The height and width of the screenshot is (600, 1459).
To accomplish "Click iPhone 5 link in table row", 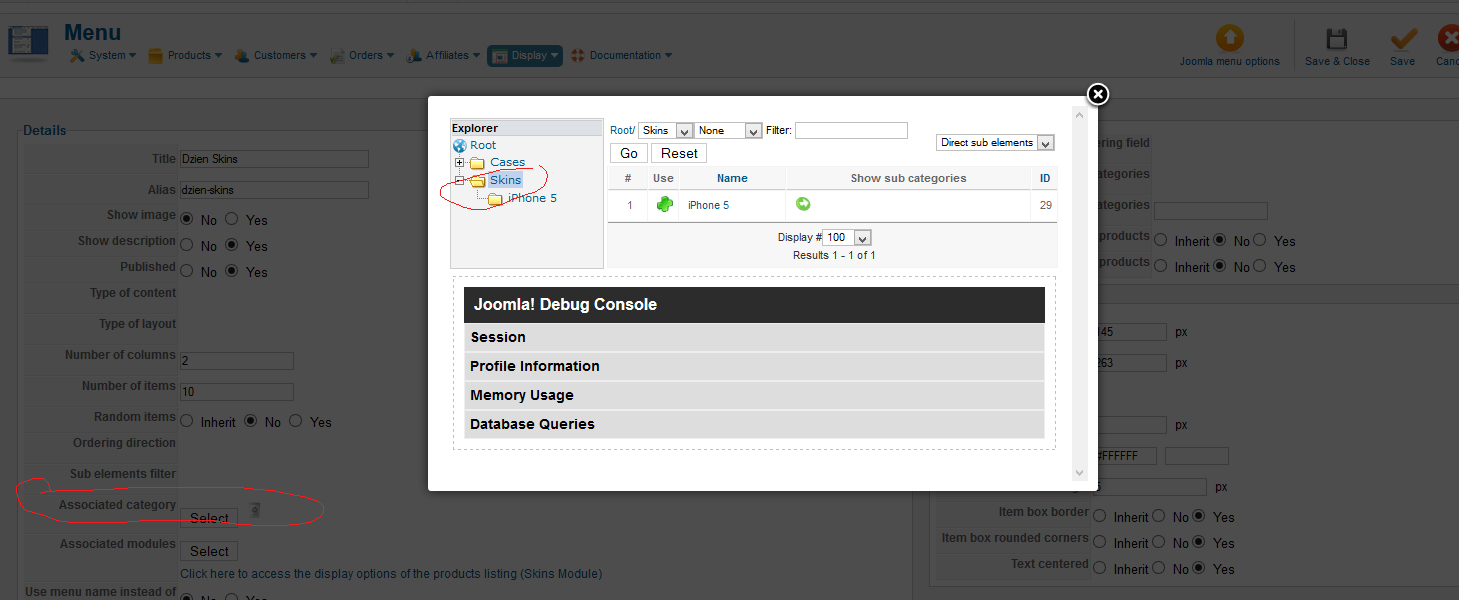I will [708, 205].
